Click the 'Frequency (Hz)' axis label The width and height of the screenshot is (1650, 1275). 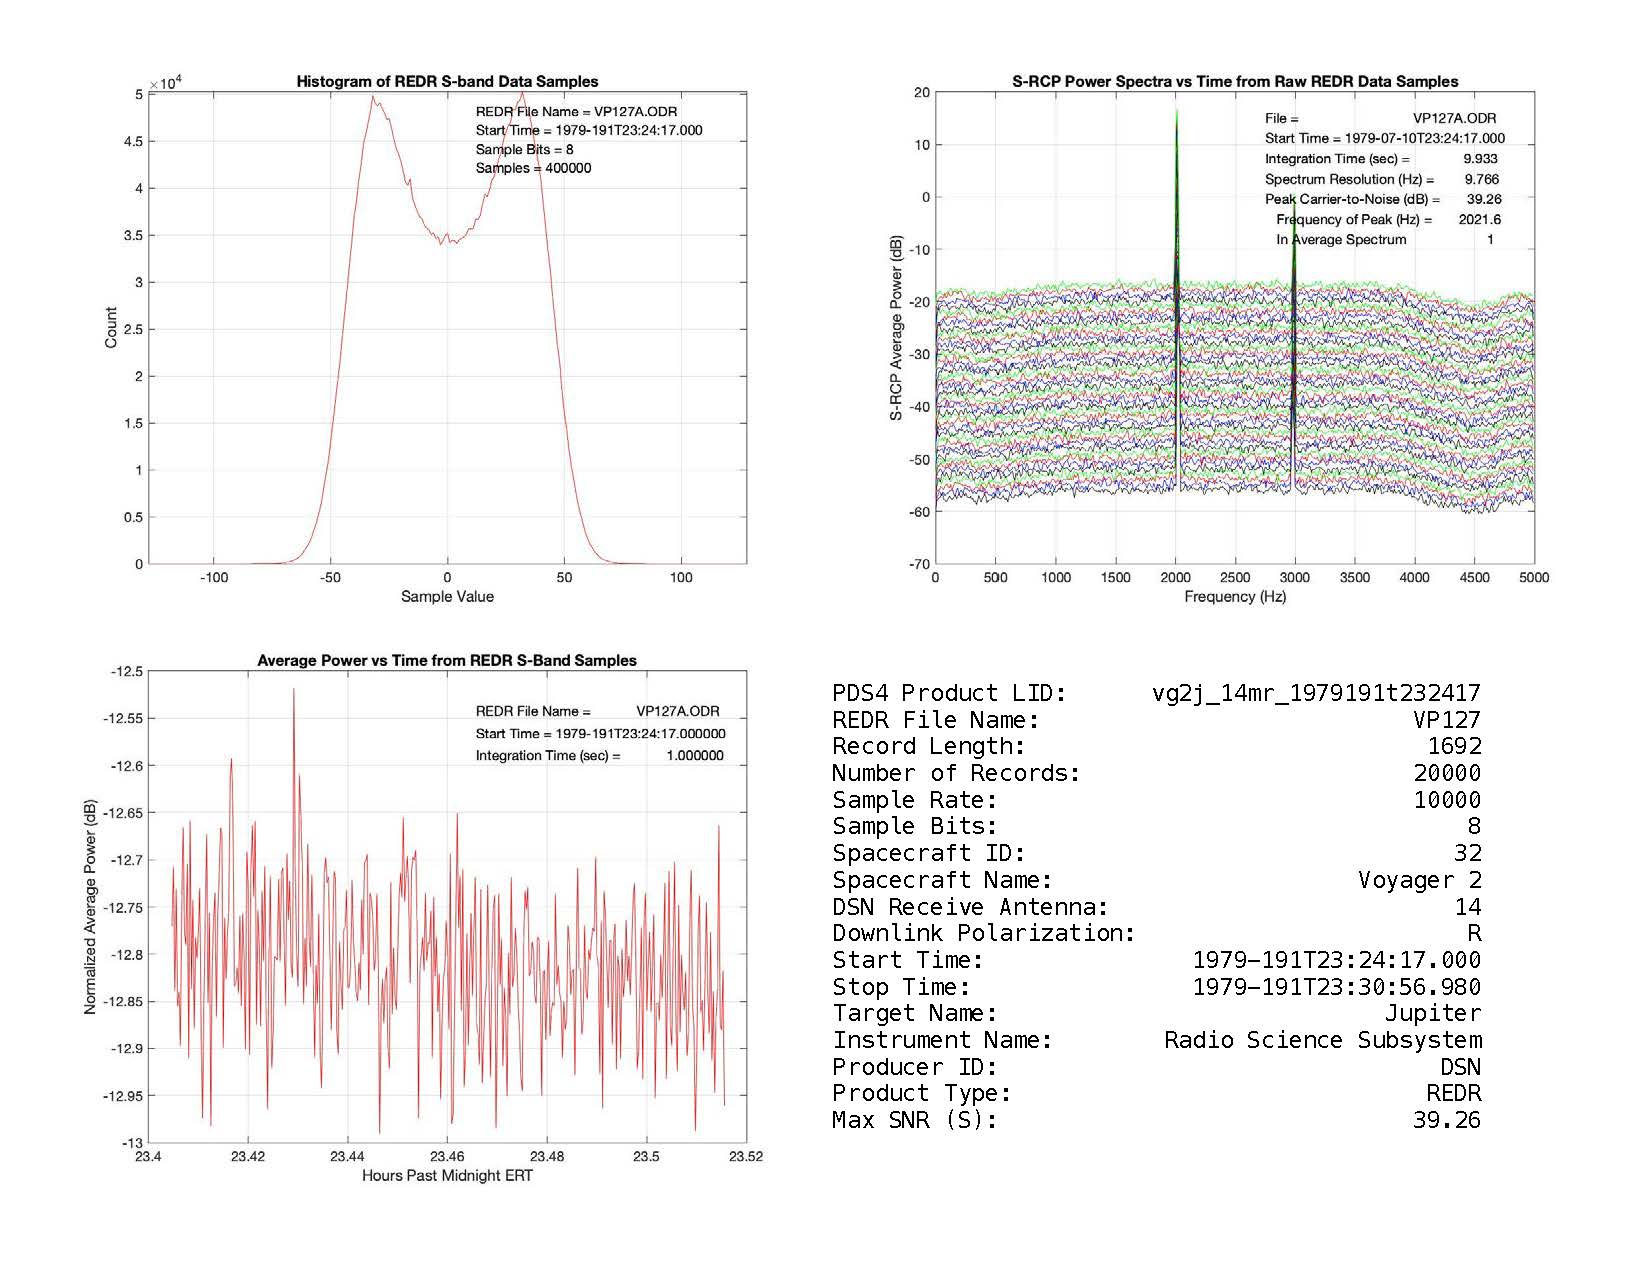point(1235,597)
